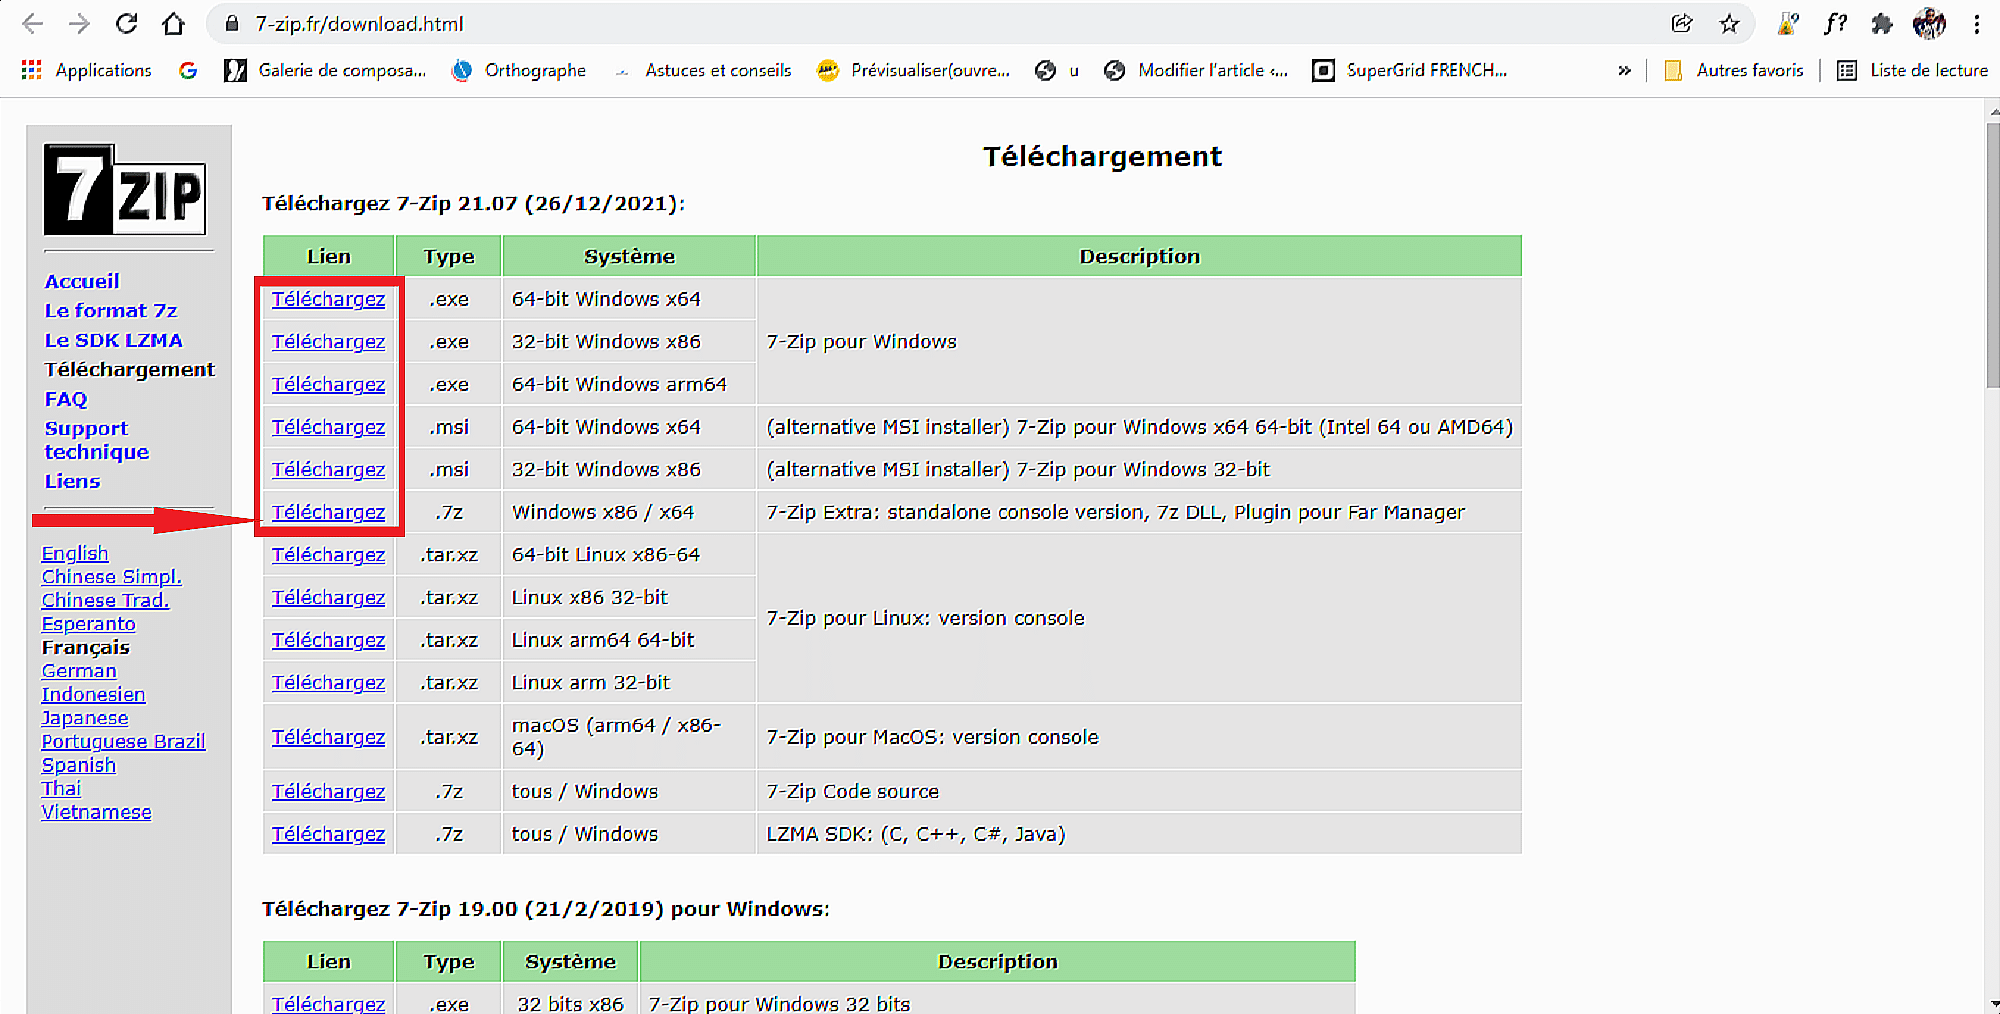Open the Extensions puzzle icon

pos(1882,24)
